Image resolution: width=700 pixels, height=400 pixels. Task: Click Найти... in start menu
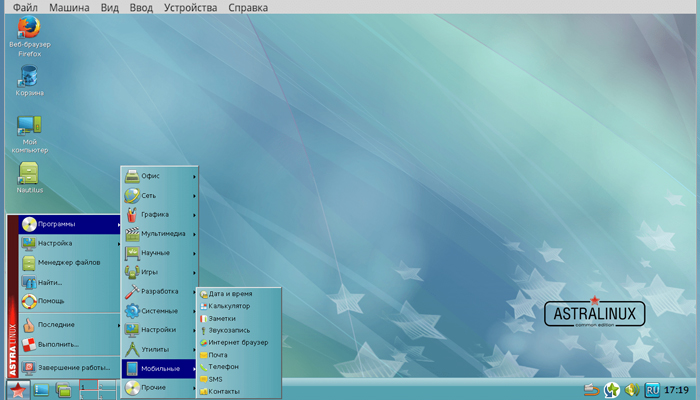point(70,282)
